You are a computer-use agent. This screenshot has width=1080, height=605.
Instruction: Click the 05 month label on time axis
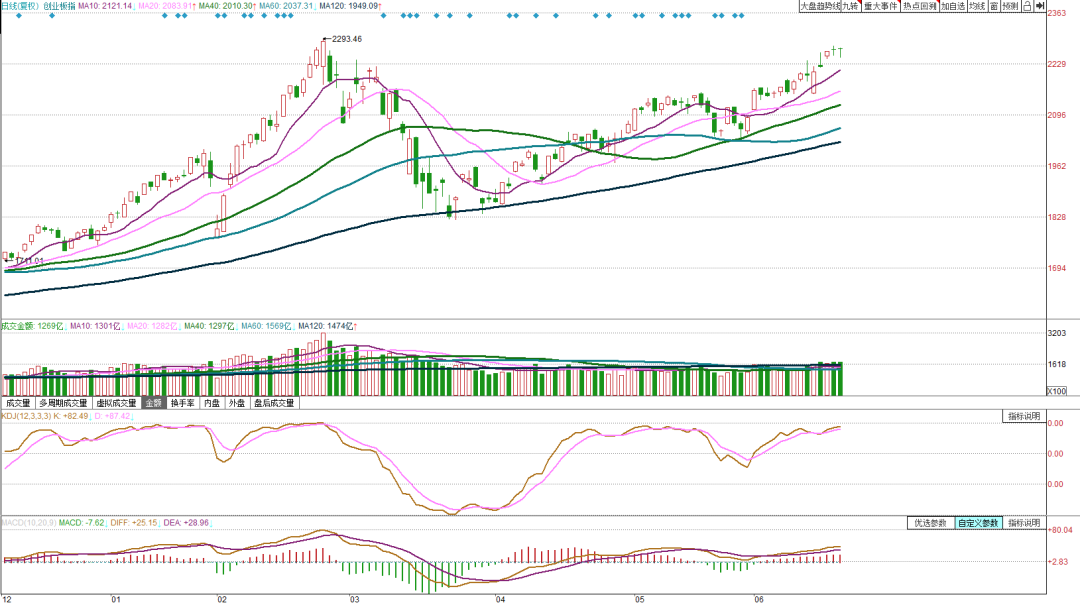point(640,599)
